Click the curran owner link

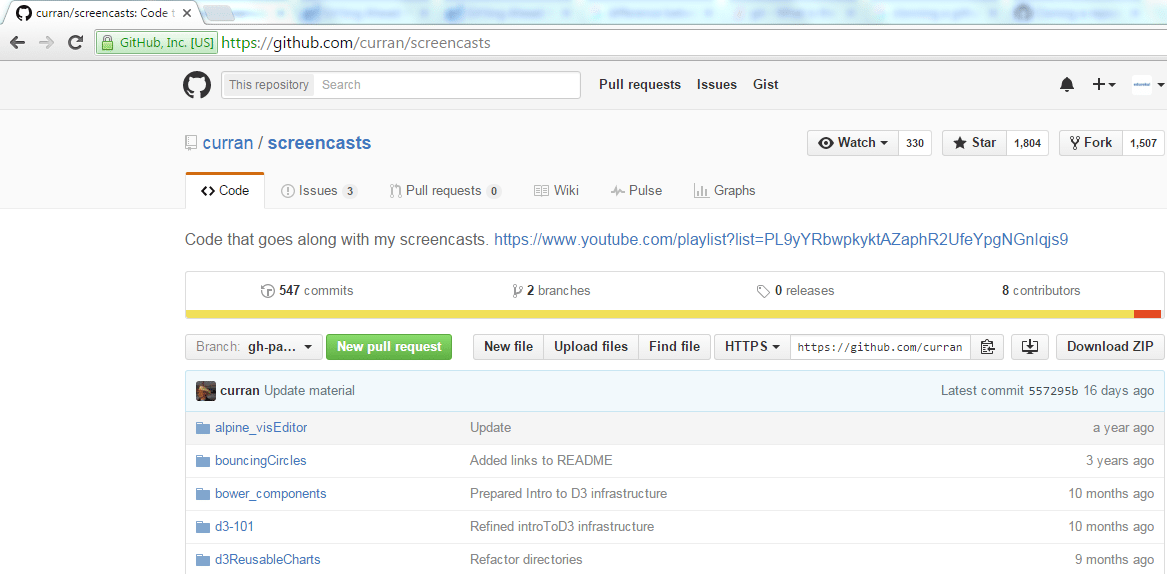tap(228, 143)
